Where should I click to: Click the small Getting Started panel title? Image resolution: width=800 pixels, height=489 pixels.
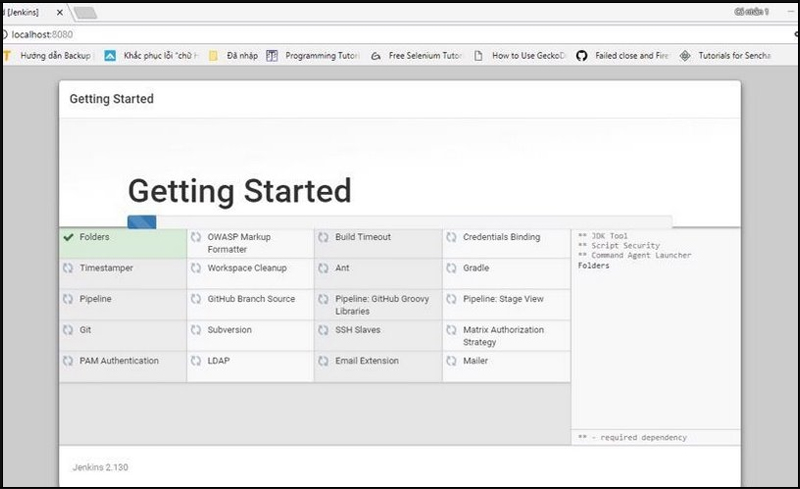tap(112, 99)
